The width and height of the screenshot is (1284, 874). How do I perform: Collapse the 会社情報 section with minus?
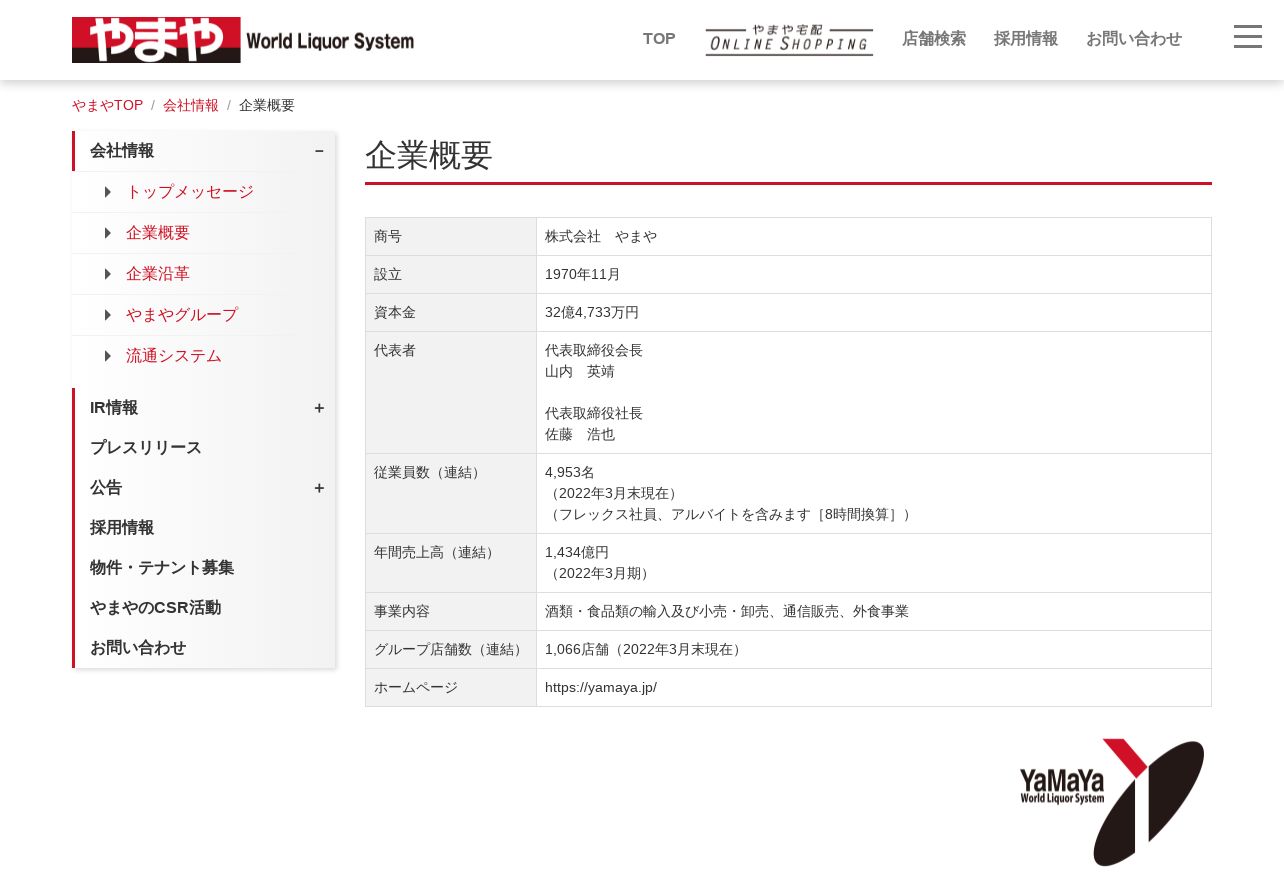pos(319,151)
